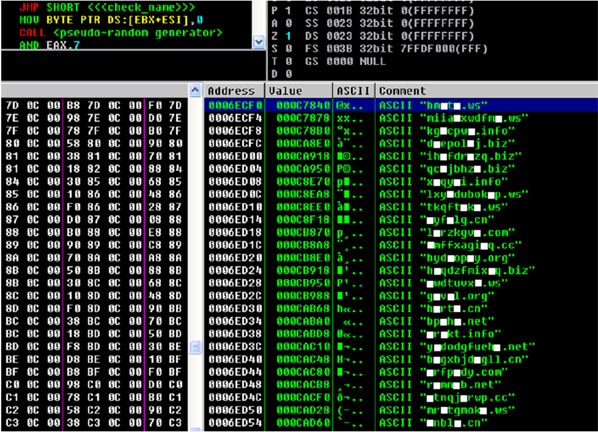Viewport: 598px width, 432px height.
Task: Select the FS 003B 7FFDF000 register line
Action: (396, 48)
